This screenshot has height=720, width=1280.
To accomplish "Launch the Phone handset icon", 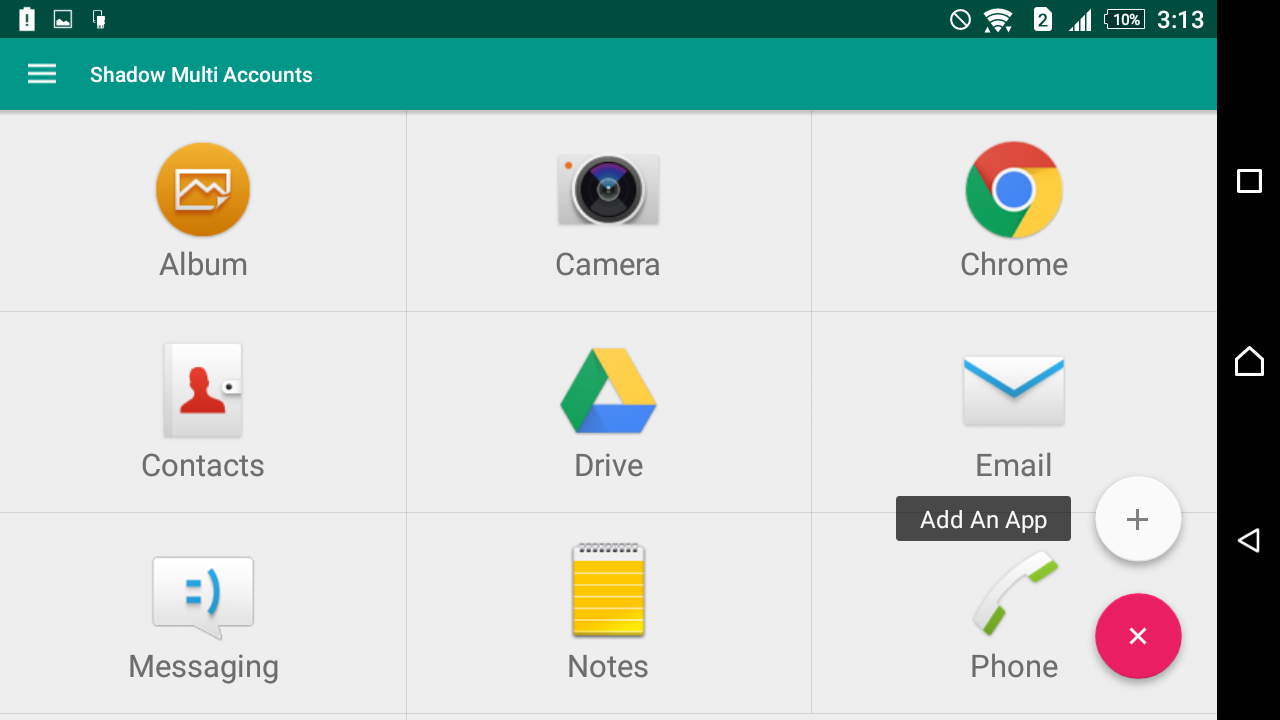I will pos(1014,592).
